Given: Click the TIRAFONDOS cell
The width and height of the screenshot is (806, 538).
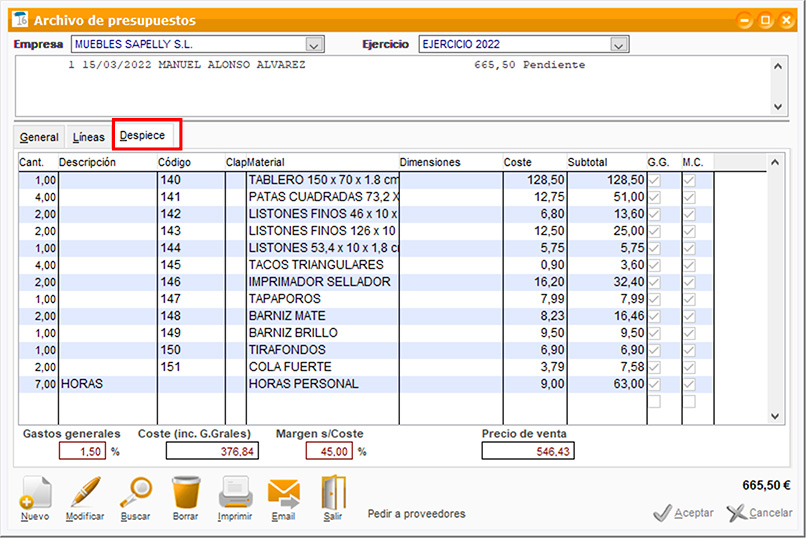Looking at the screenshot, I should (323, 350).
